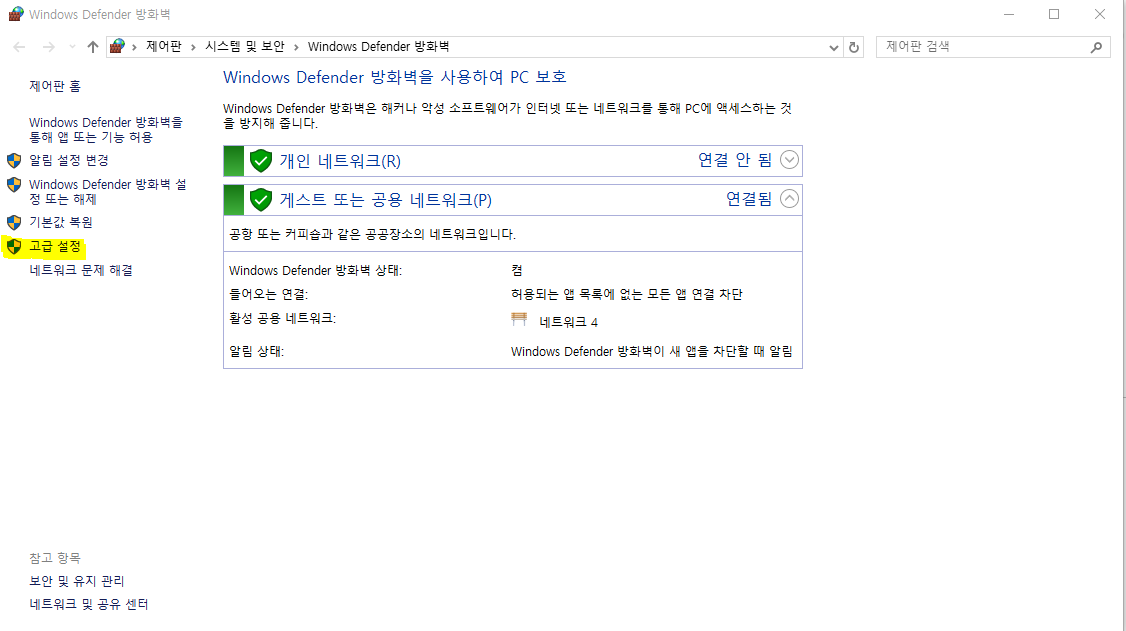Open 보안 및 유지 관리 link
The image size is (1126, 631).
[x=76, y=581]
